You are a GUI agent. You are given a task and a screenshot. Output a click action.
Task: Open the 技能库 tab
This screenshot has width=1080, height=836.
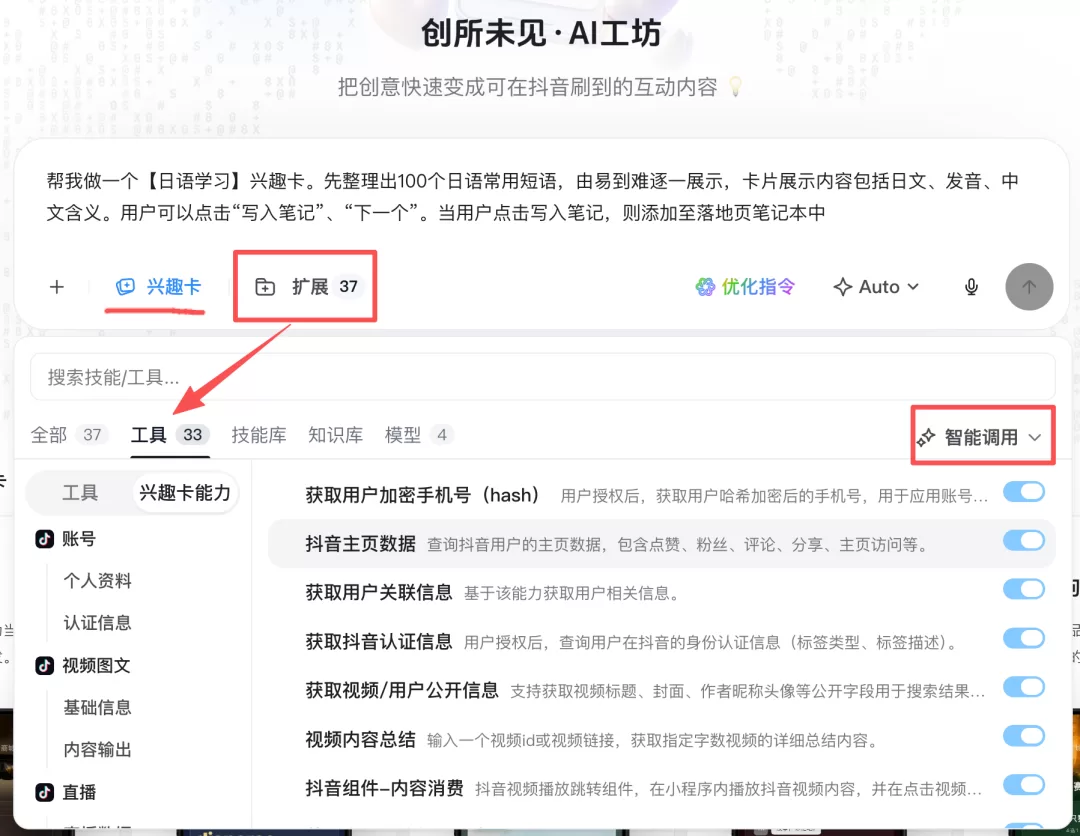258,435
